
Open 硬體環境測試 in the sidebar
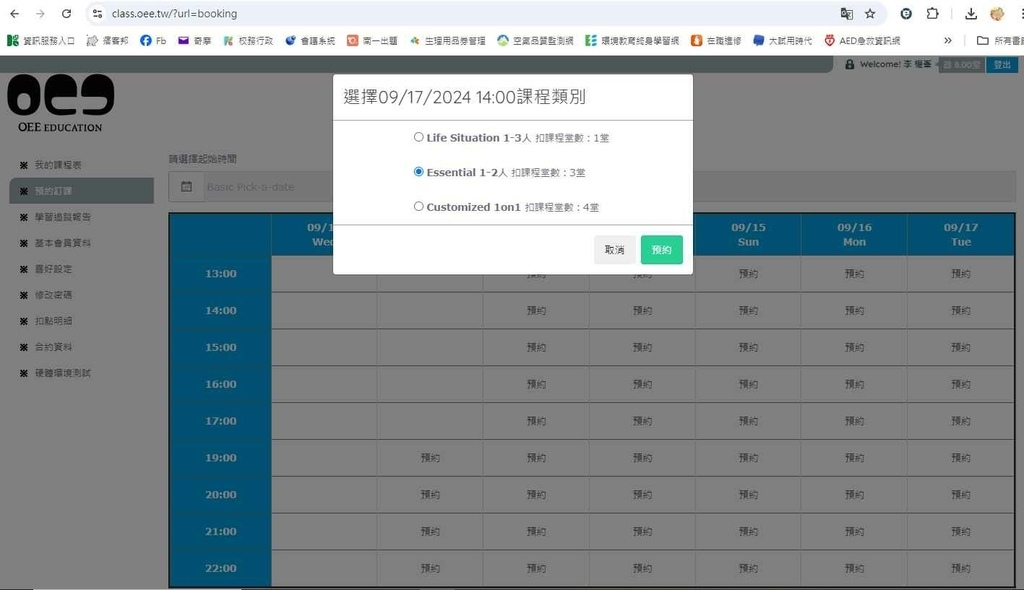click(x=63, y=373)
